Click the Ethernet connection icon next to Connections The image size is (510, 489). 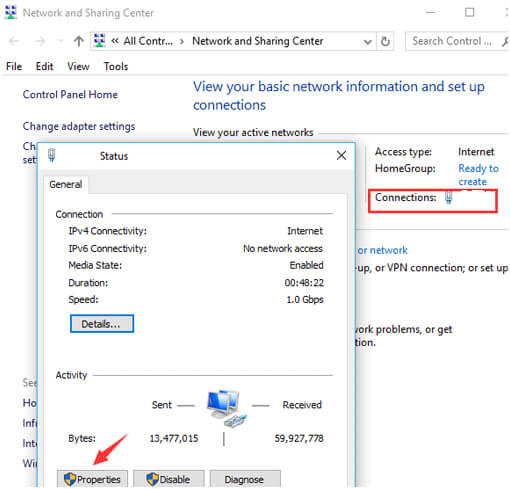point(449,197)
